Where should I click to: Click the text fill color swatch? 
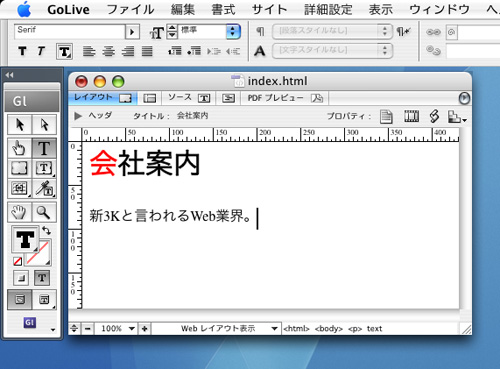(x=25, y=239)
